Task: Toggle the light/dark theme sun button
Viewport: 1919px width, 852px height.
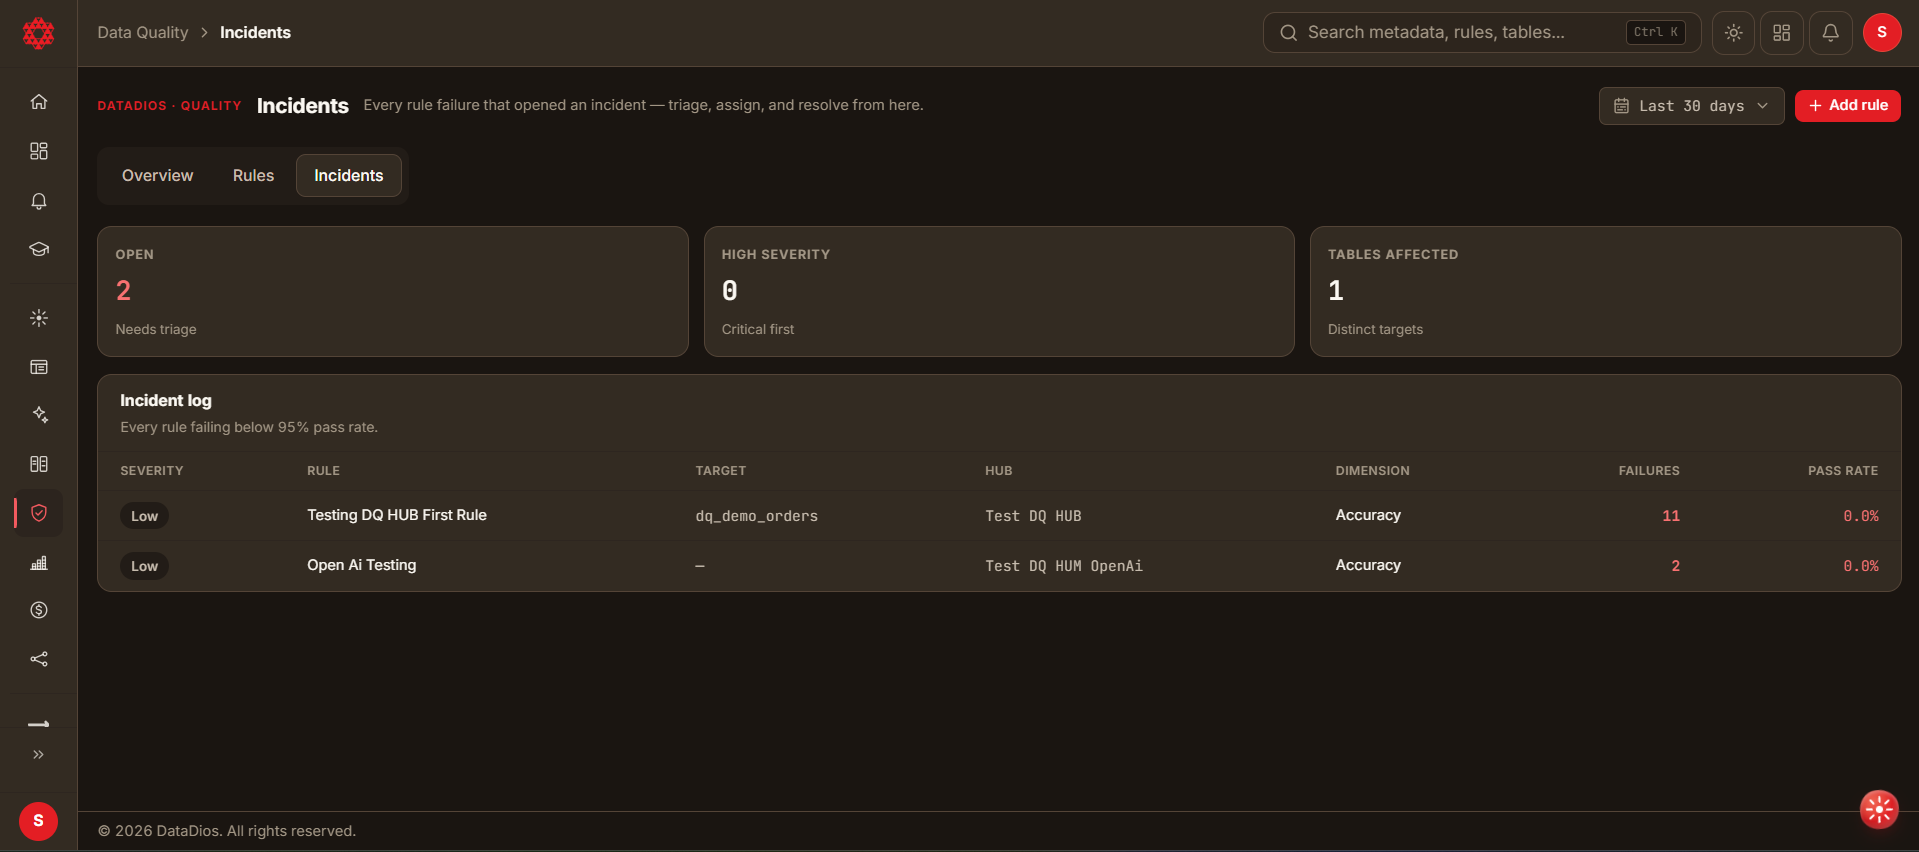Action: click(x=1734, y=33)
